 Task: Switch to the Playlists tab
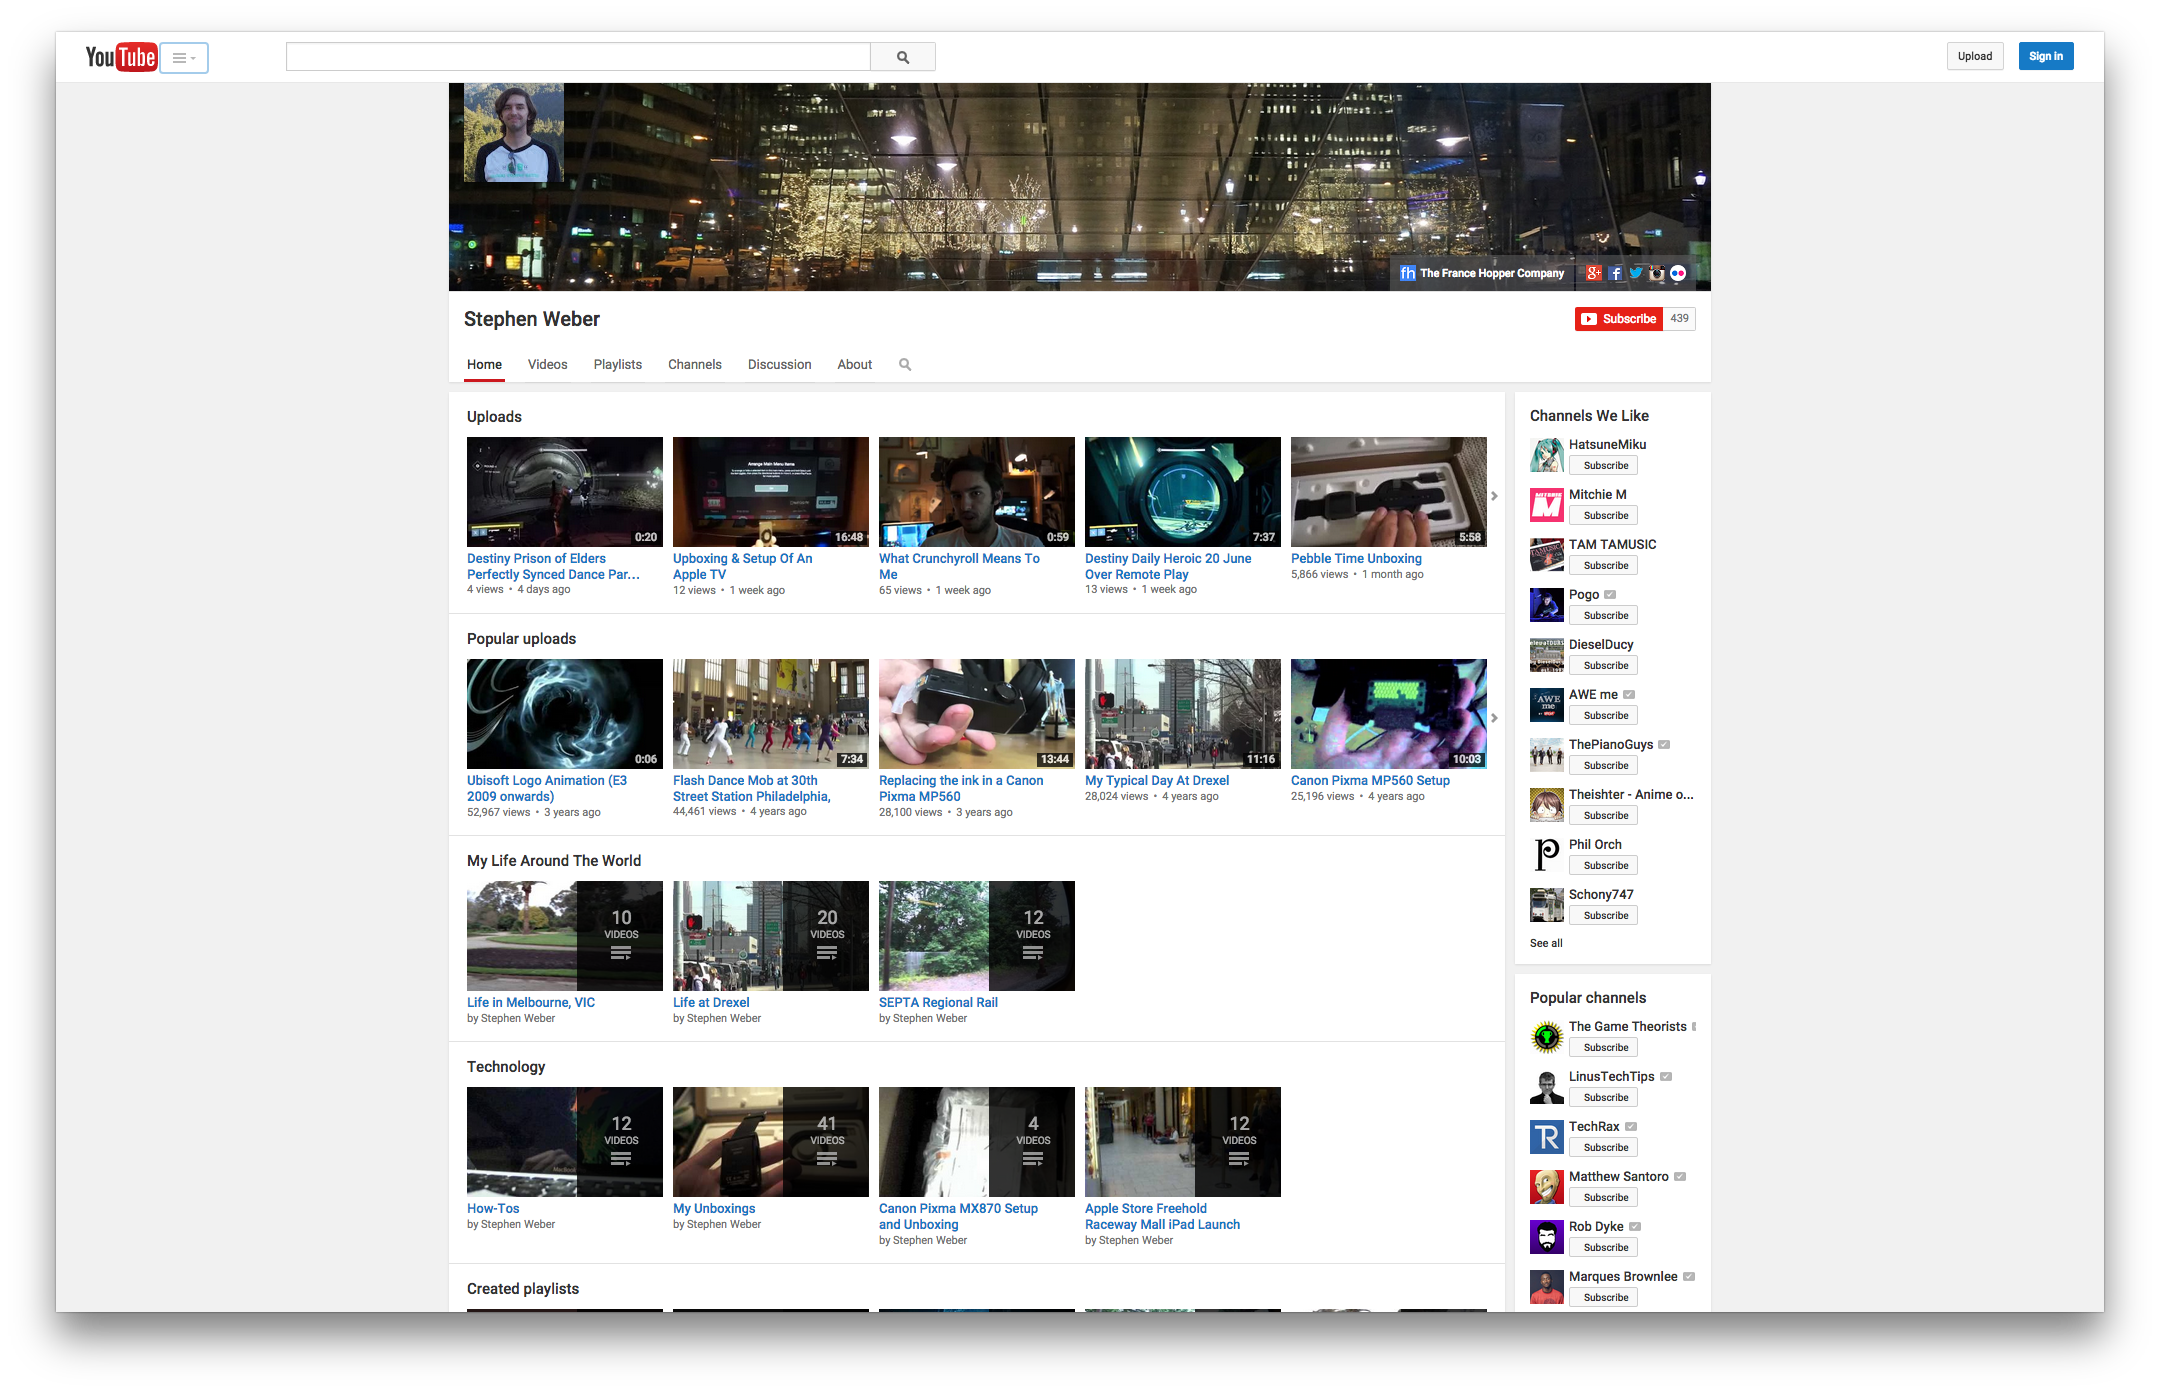point(617,365)
